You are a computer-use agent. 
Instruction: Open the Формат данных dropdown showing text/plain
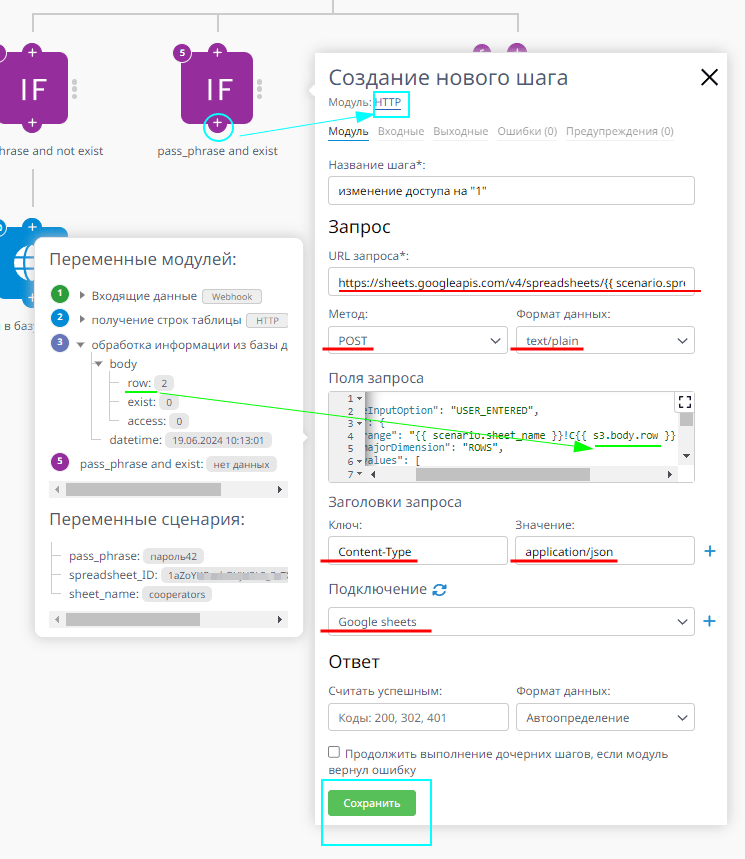point(604,341)
